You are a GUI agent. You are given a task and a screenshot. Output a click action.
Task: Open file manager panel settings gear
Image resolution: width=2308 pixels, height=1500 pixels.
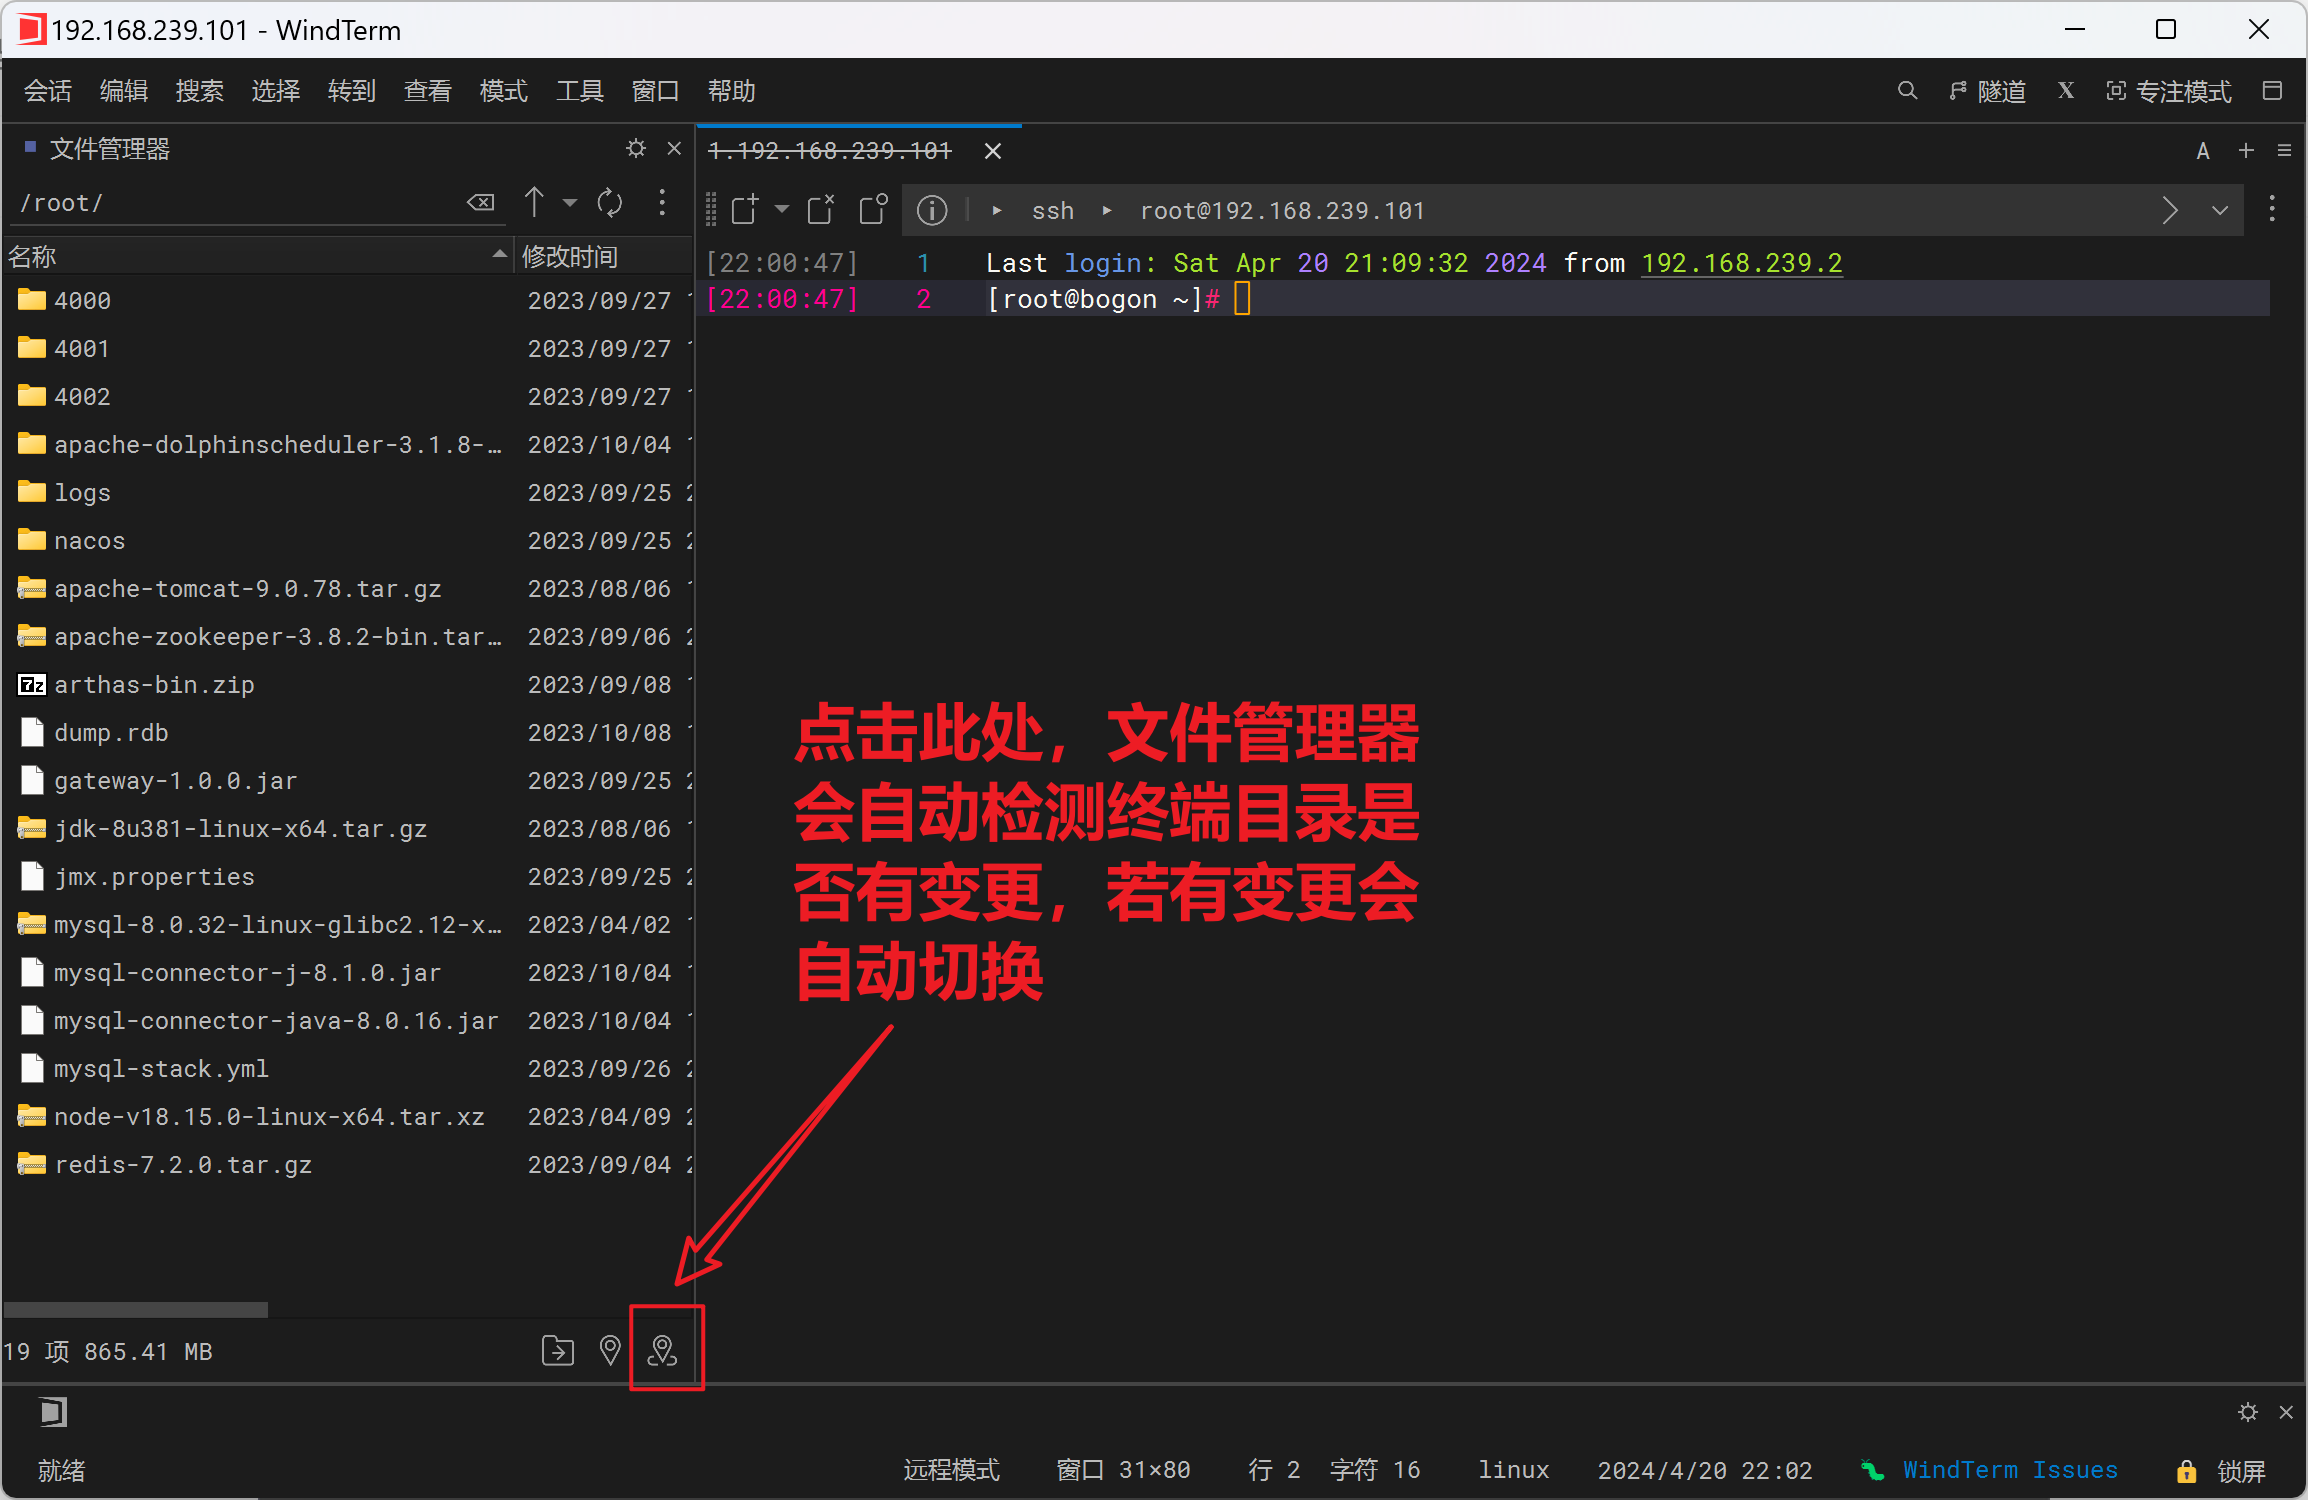636,149
